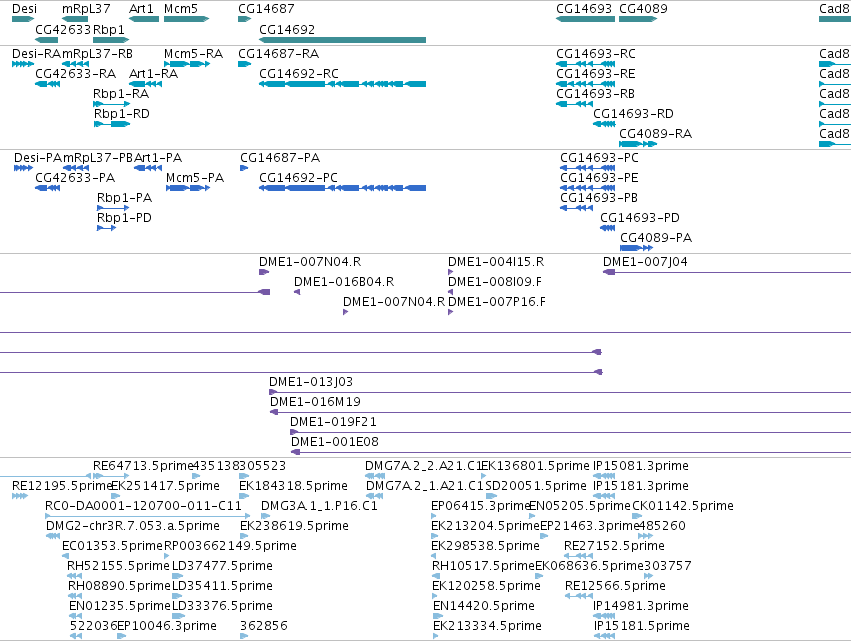Click the CG14693-RC transcript label

(x=596, y=54)
